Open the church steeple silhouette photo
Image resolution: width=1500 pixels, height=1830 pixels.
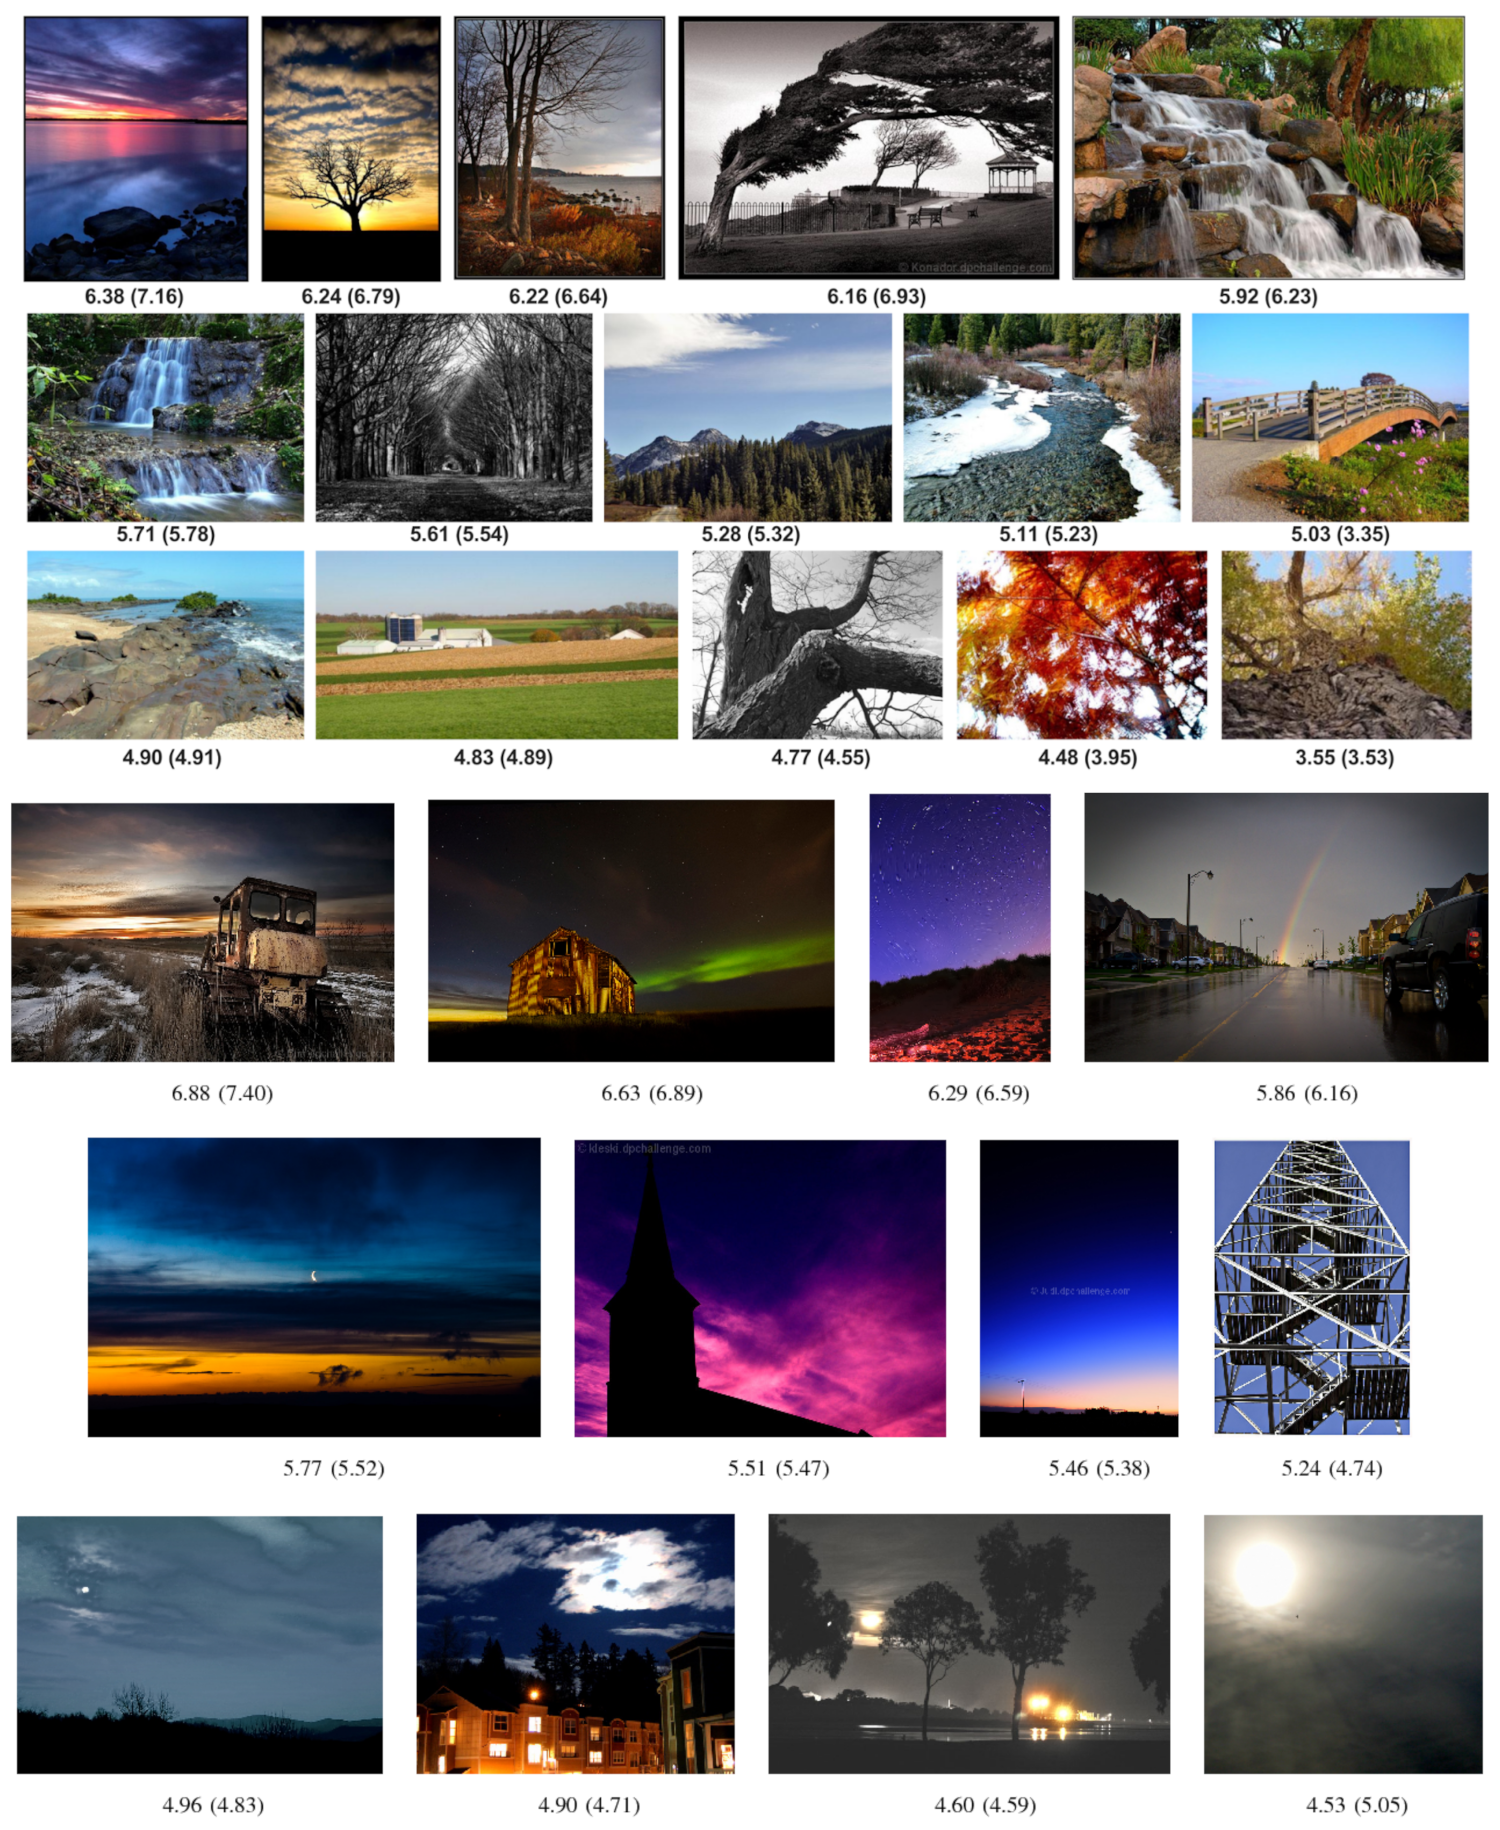point(760,1288)
